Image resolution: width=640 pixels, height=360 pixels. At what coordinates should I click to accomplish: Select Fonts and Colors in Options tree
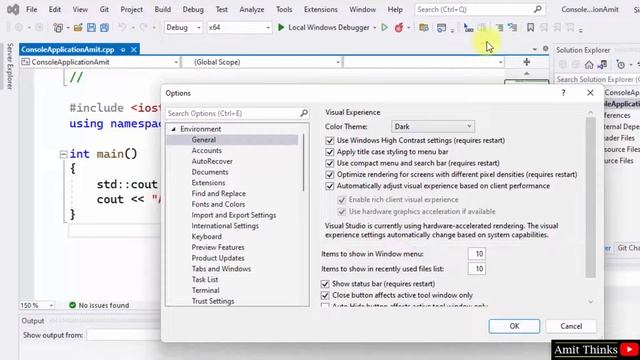[218, 204]
